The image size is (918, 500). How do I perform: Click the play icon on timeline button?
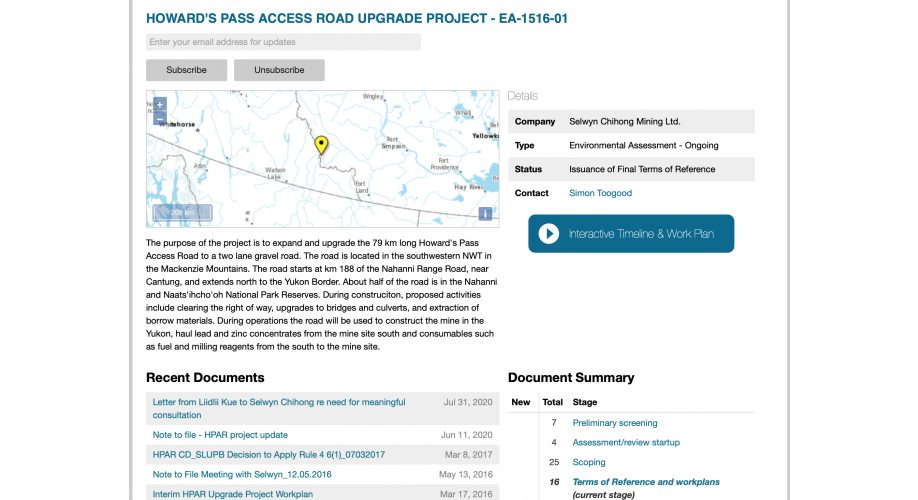click(549, 234)
